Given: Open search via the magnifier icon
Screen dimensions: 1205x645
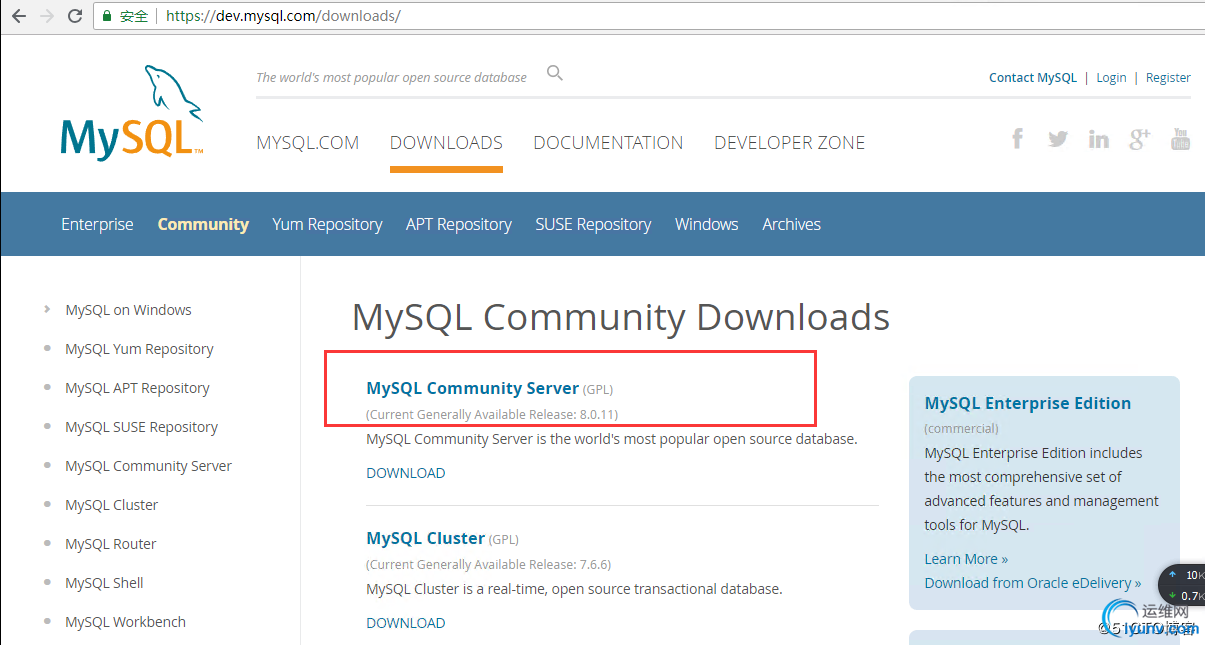Looking at the screenshot, I should click(x=555, y=73).
